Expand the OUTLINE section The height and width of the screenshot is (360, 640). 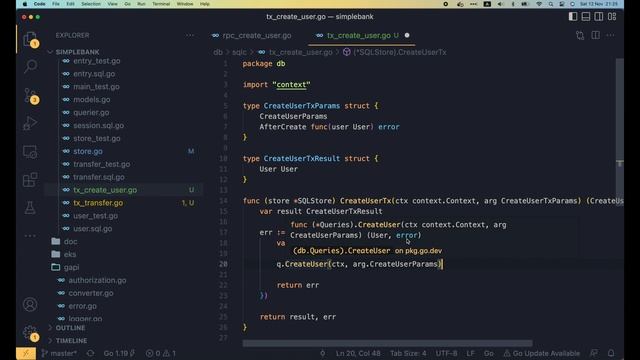(70, 328)
